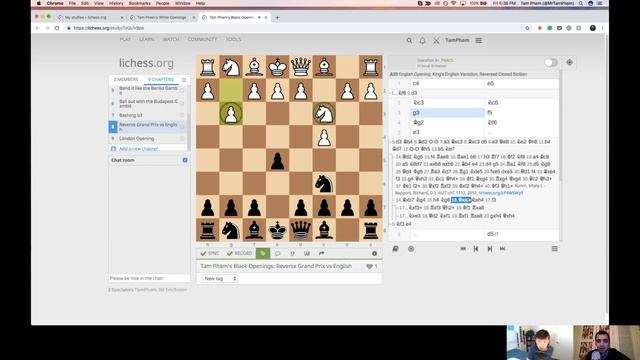Screen dimensions: 640x360
Task: Toggle the RECORD option
Action: (x=240, y=253)
